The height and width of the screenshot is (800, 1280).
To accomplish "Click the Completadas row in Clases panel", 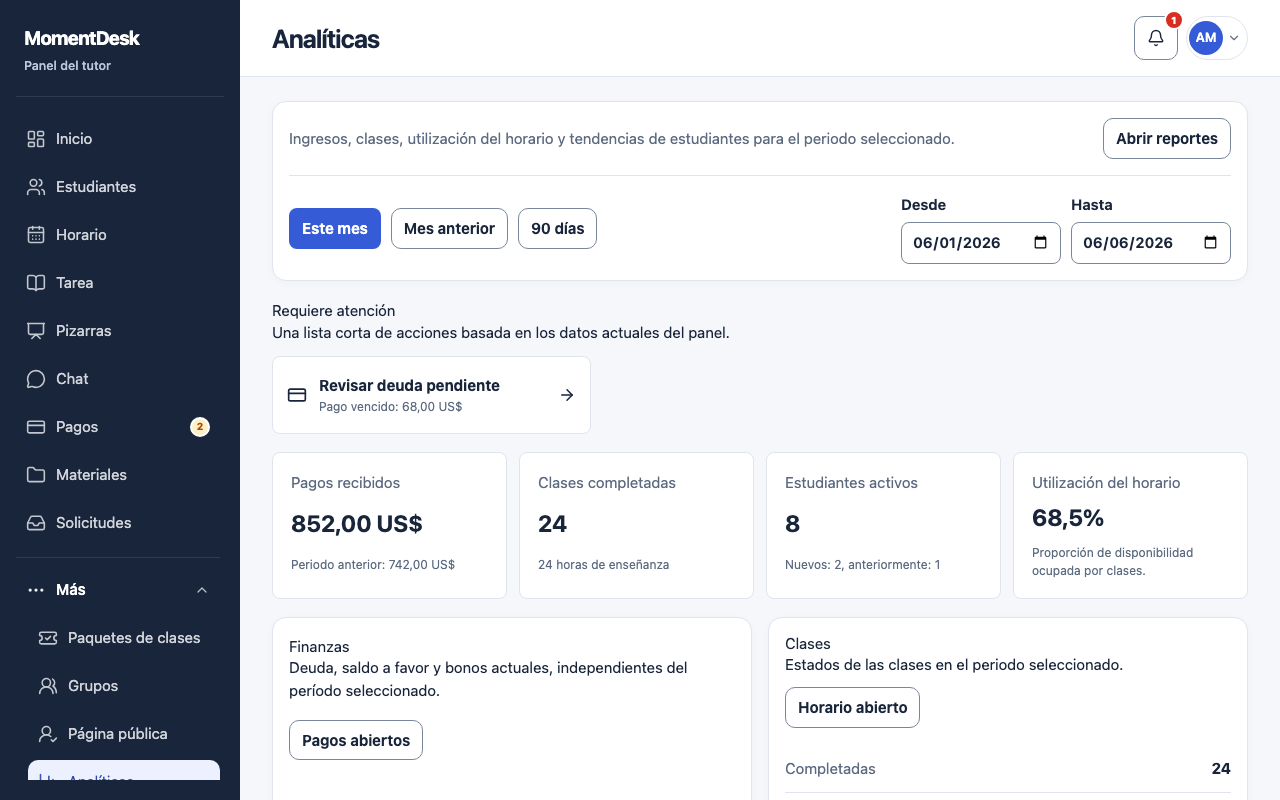I will click(x=1008, y=769).
